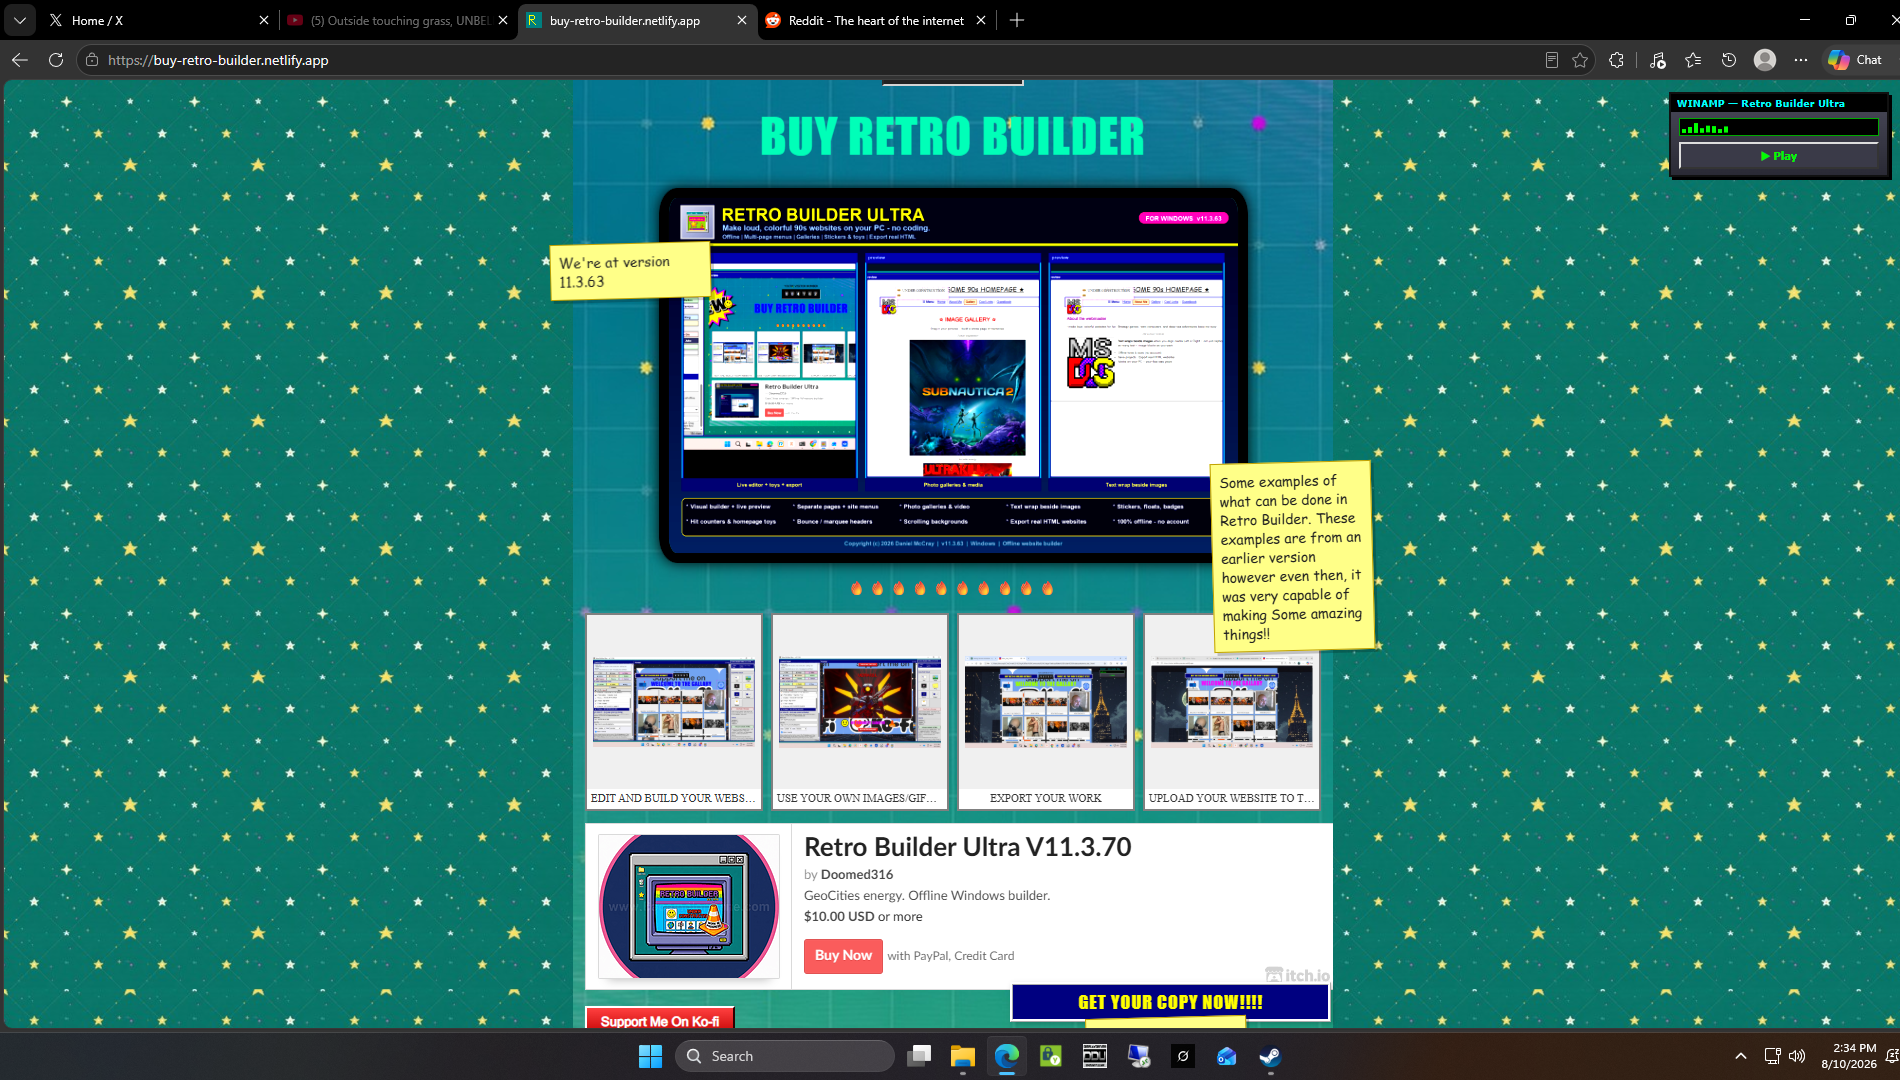The height and width of the screenshot is (1080, 1900).
Task: Open Steam from the taskbar
Action: tap(1271, 1056)
